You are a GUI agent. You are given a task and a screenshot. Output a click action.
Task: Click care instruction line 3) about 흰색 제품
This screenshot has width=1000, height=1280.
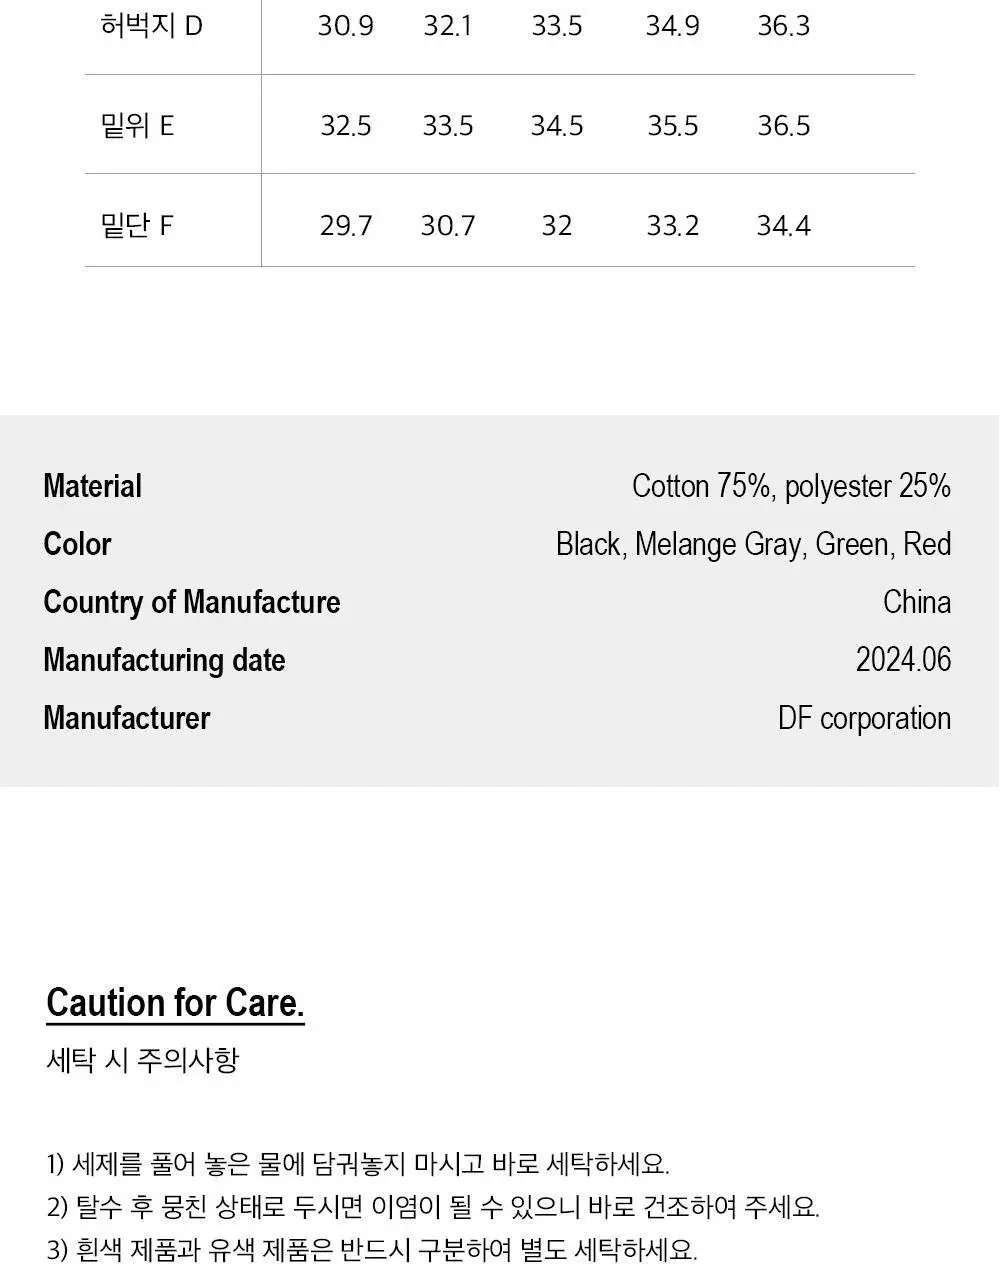click(372, 1250)
